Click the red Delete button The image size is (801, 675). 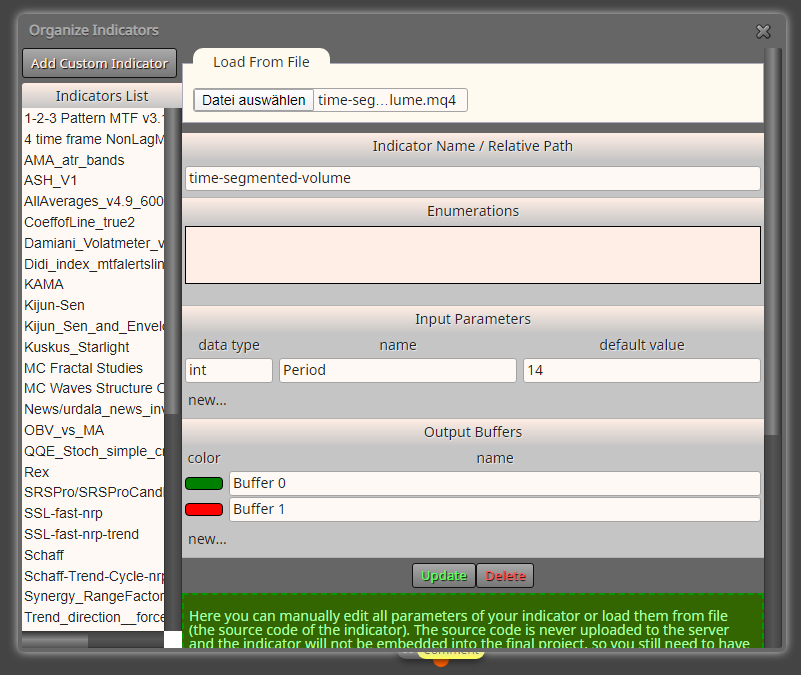click(x=505, y=576)
